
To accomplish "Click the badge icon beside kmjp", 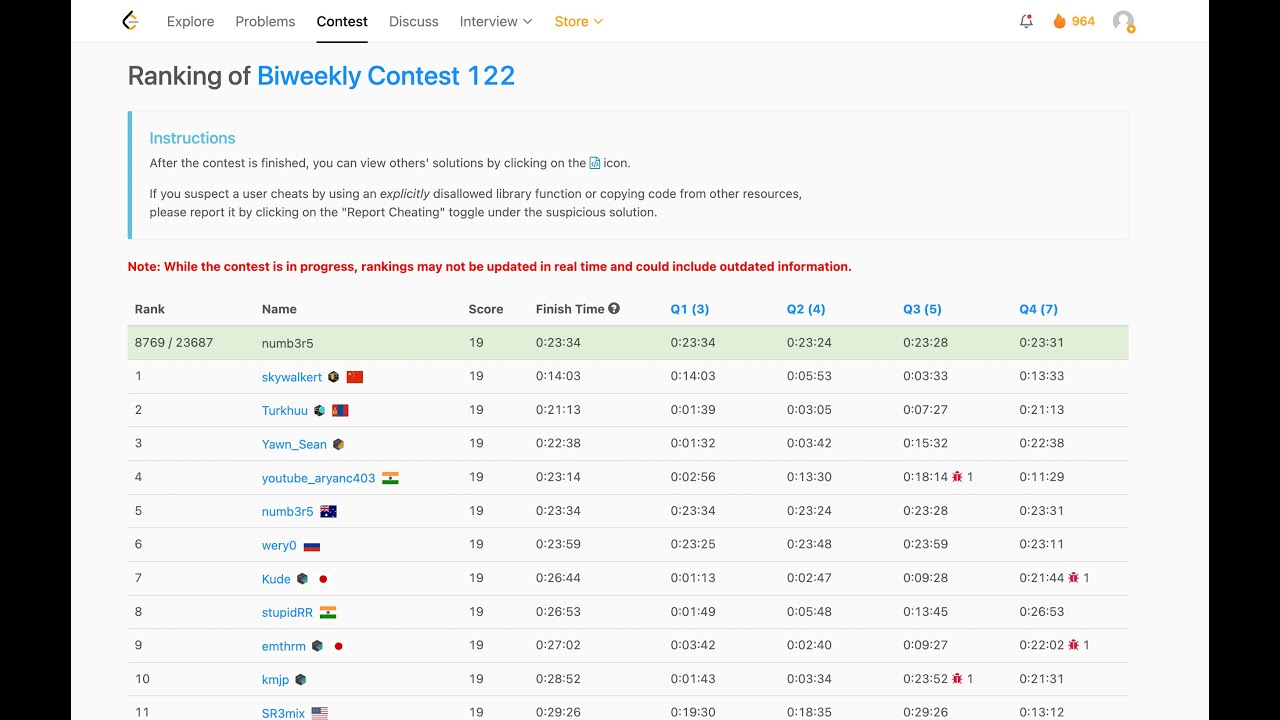I will click(x=301, y=680).
